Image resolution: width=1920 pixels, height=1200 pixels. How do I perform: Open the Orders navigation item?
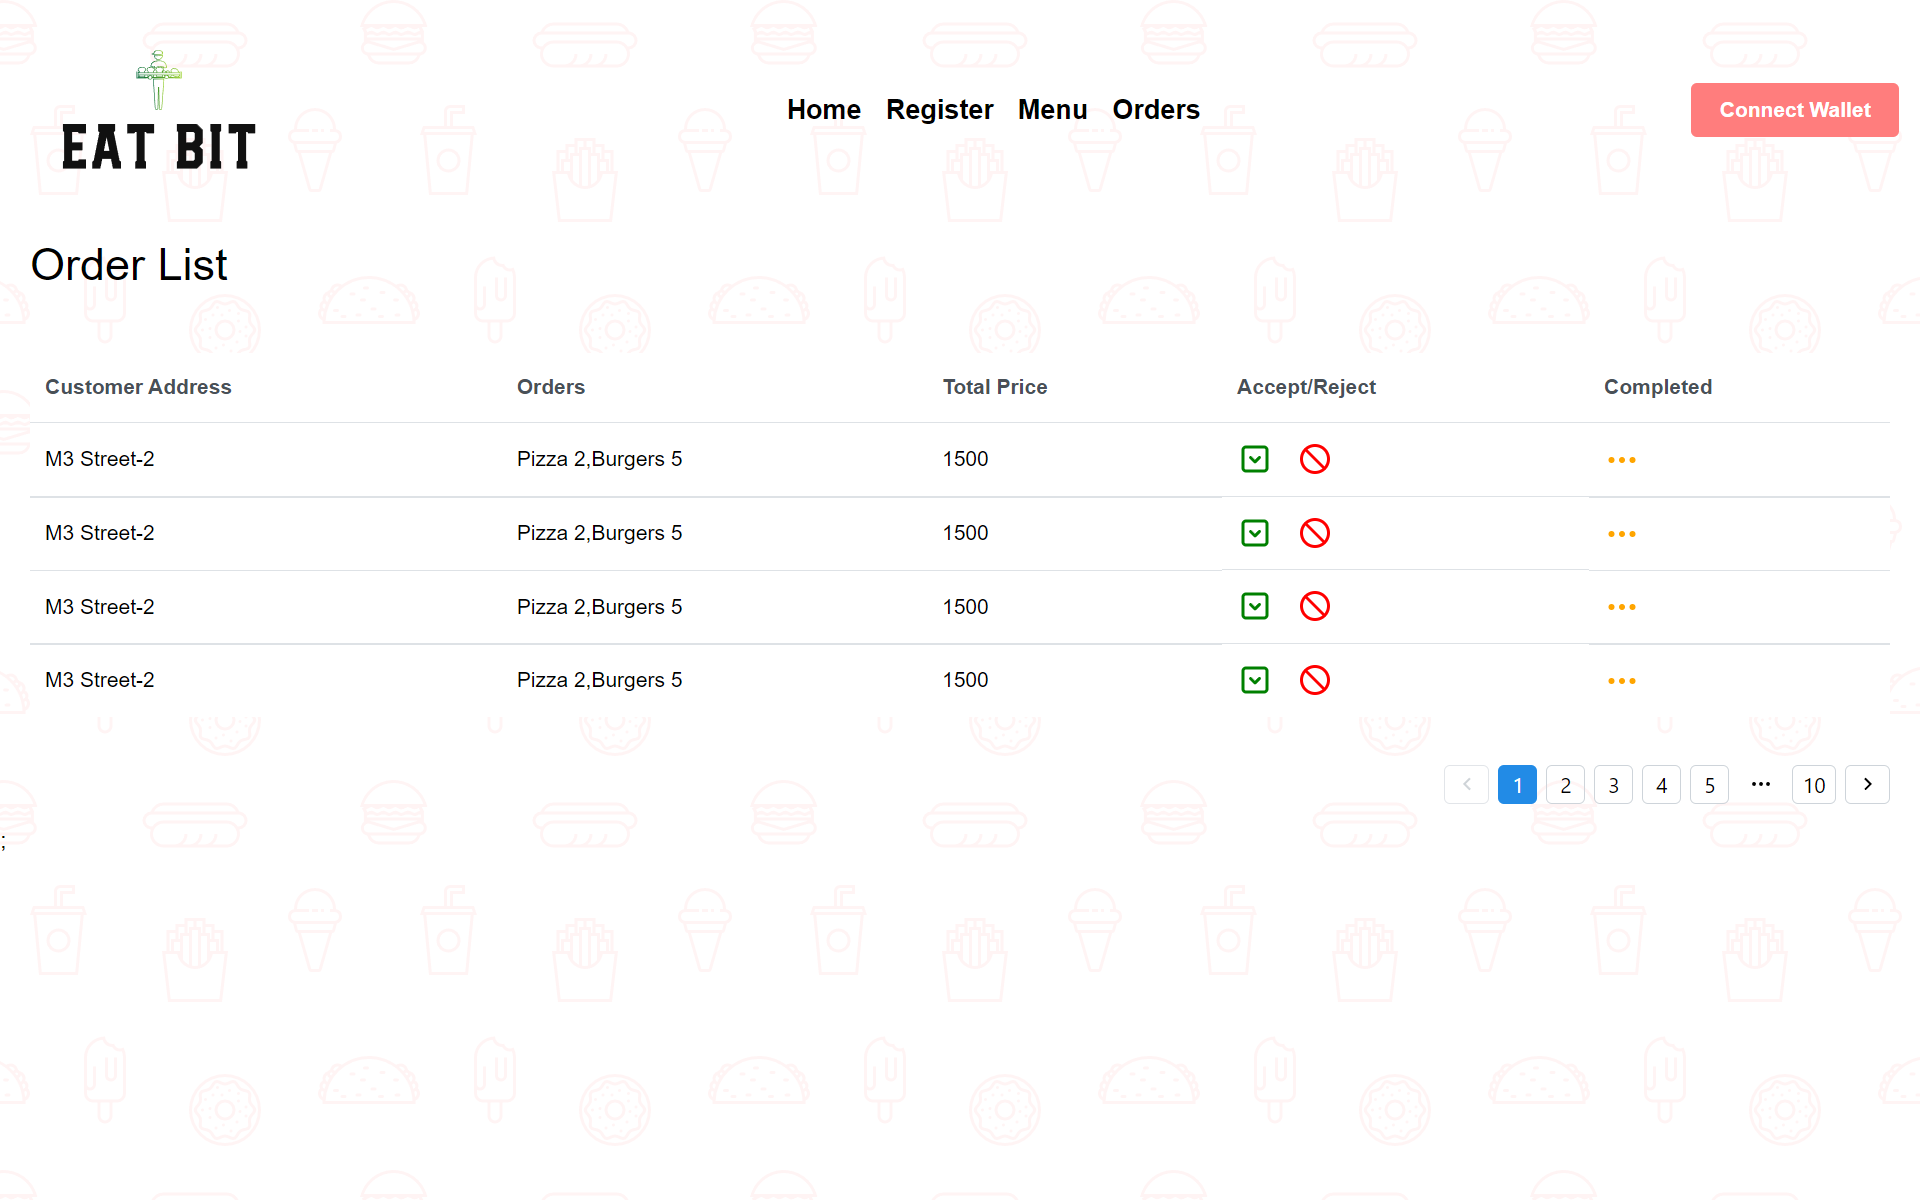[x=1155, y=110]
